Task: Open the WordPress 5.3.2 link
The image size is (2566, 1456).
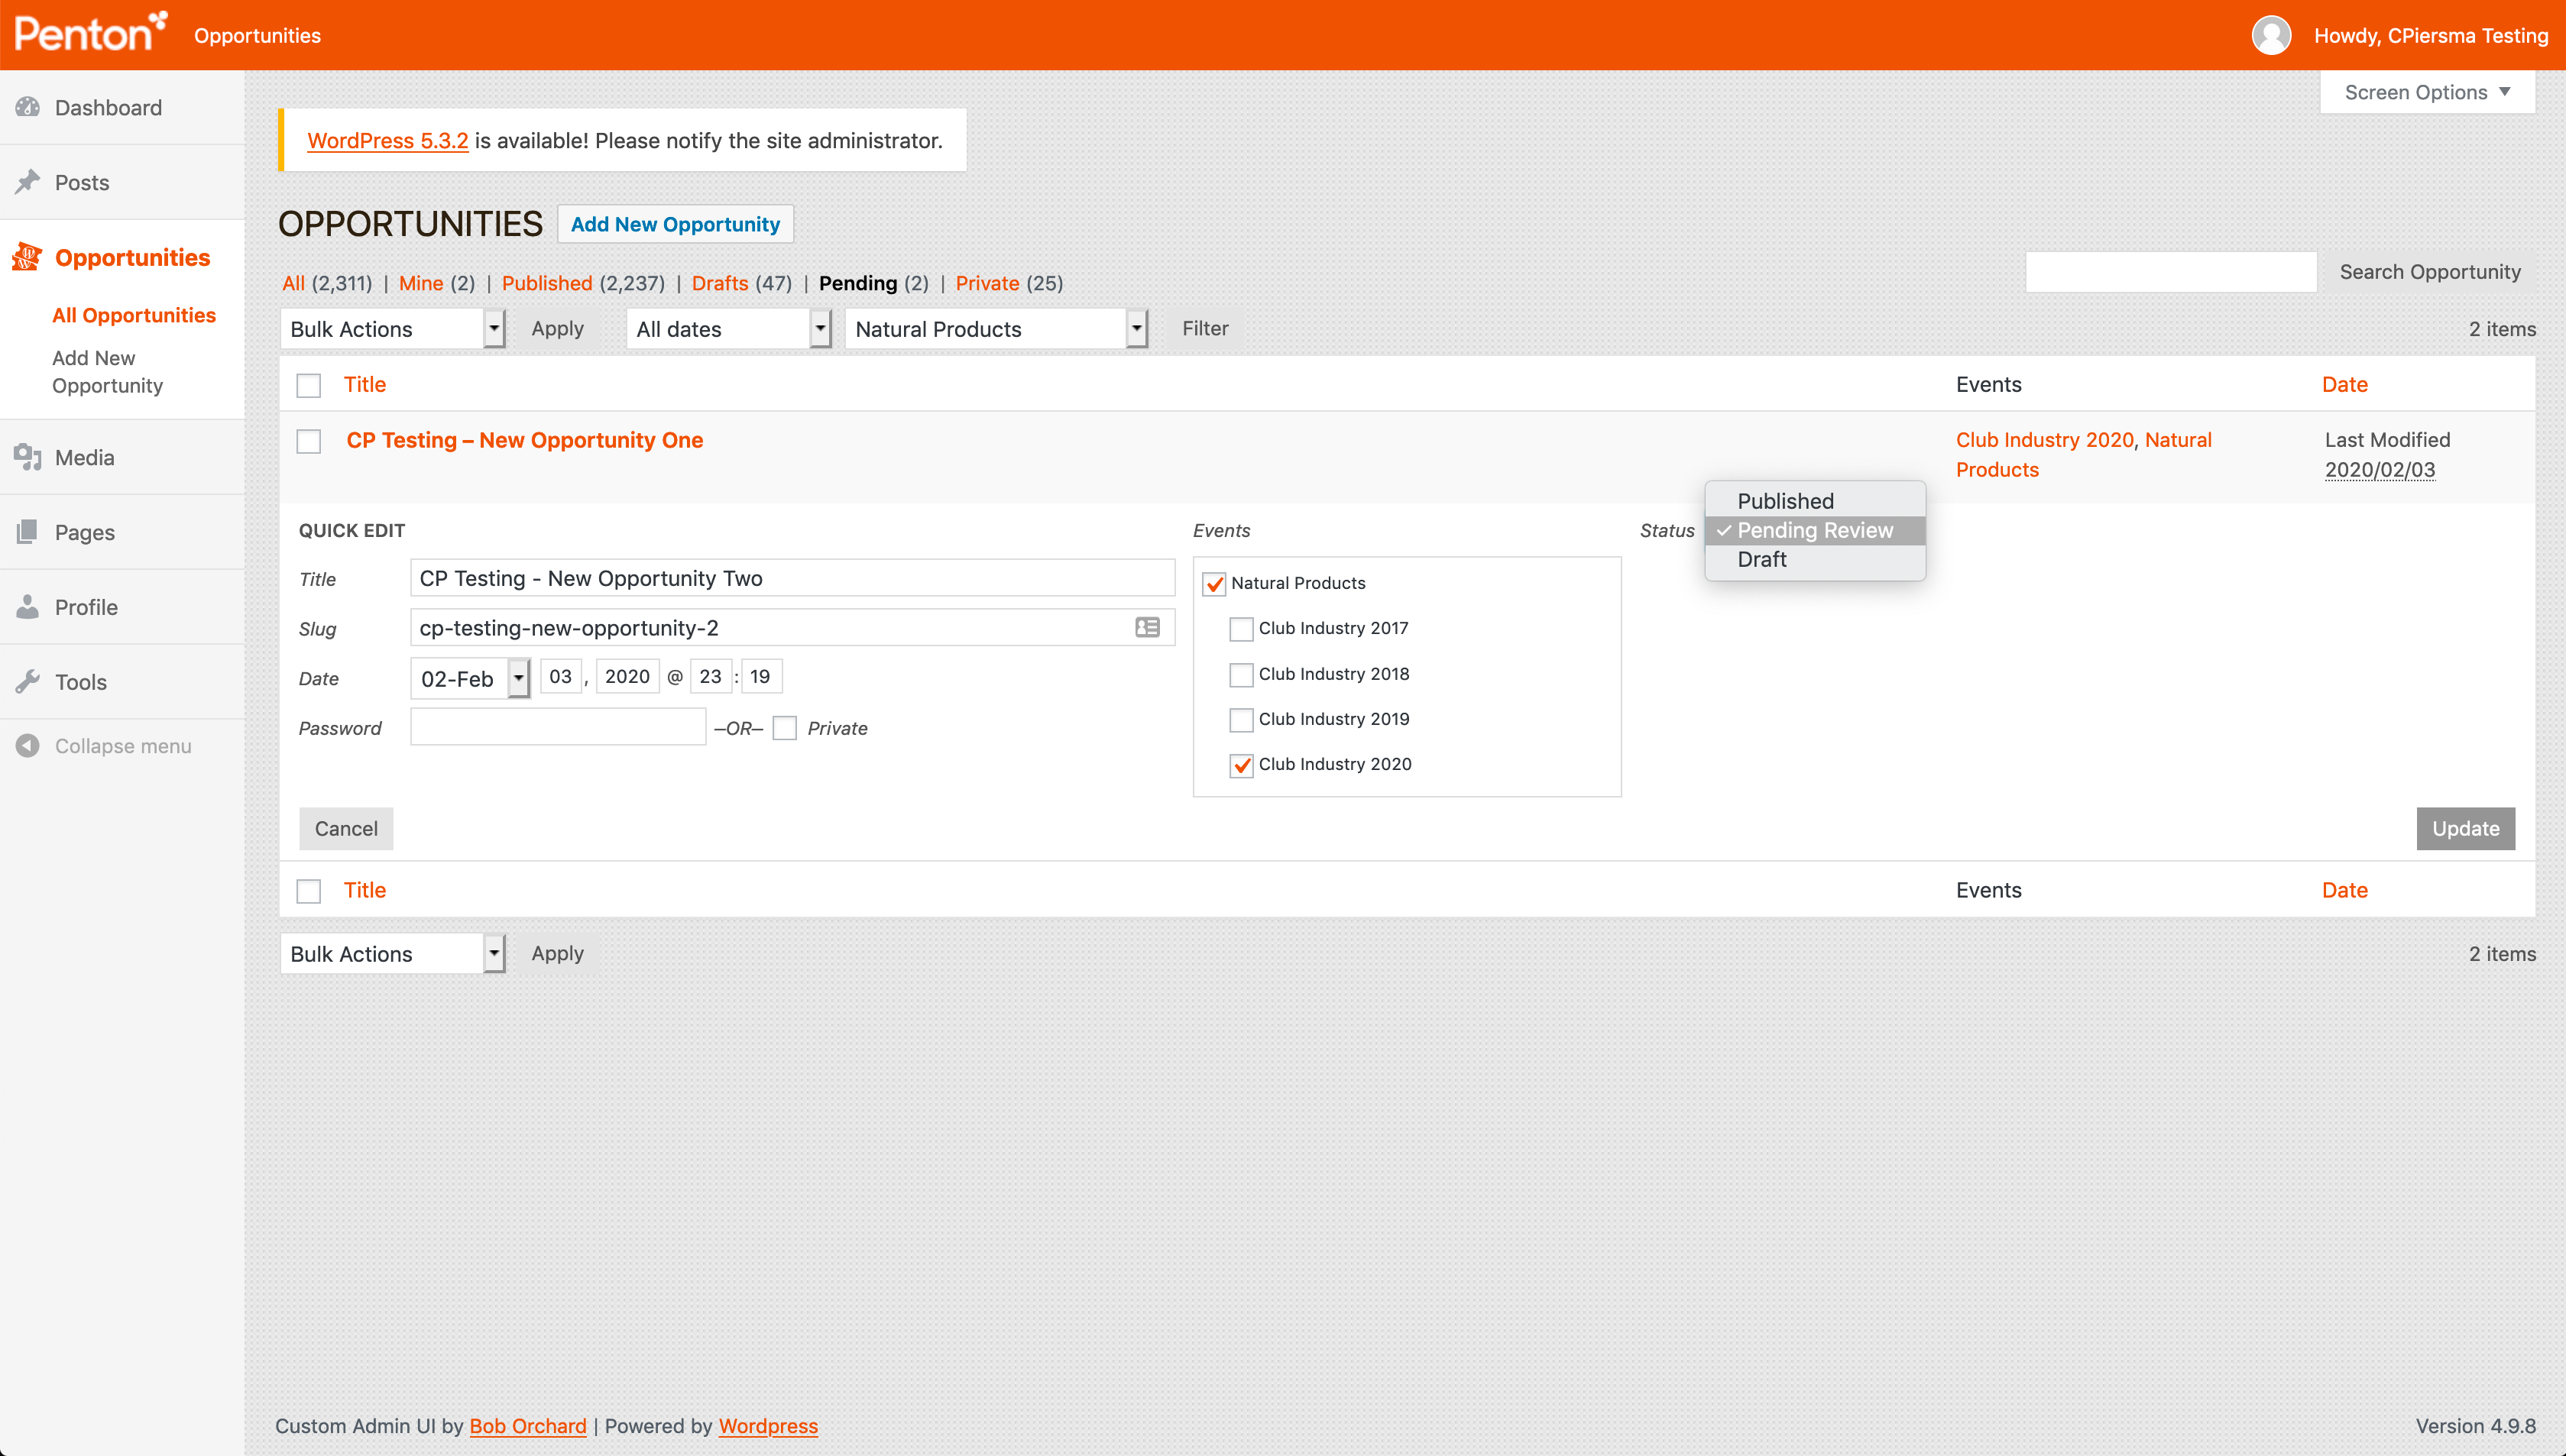Action: [x=387, y=140]
